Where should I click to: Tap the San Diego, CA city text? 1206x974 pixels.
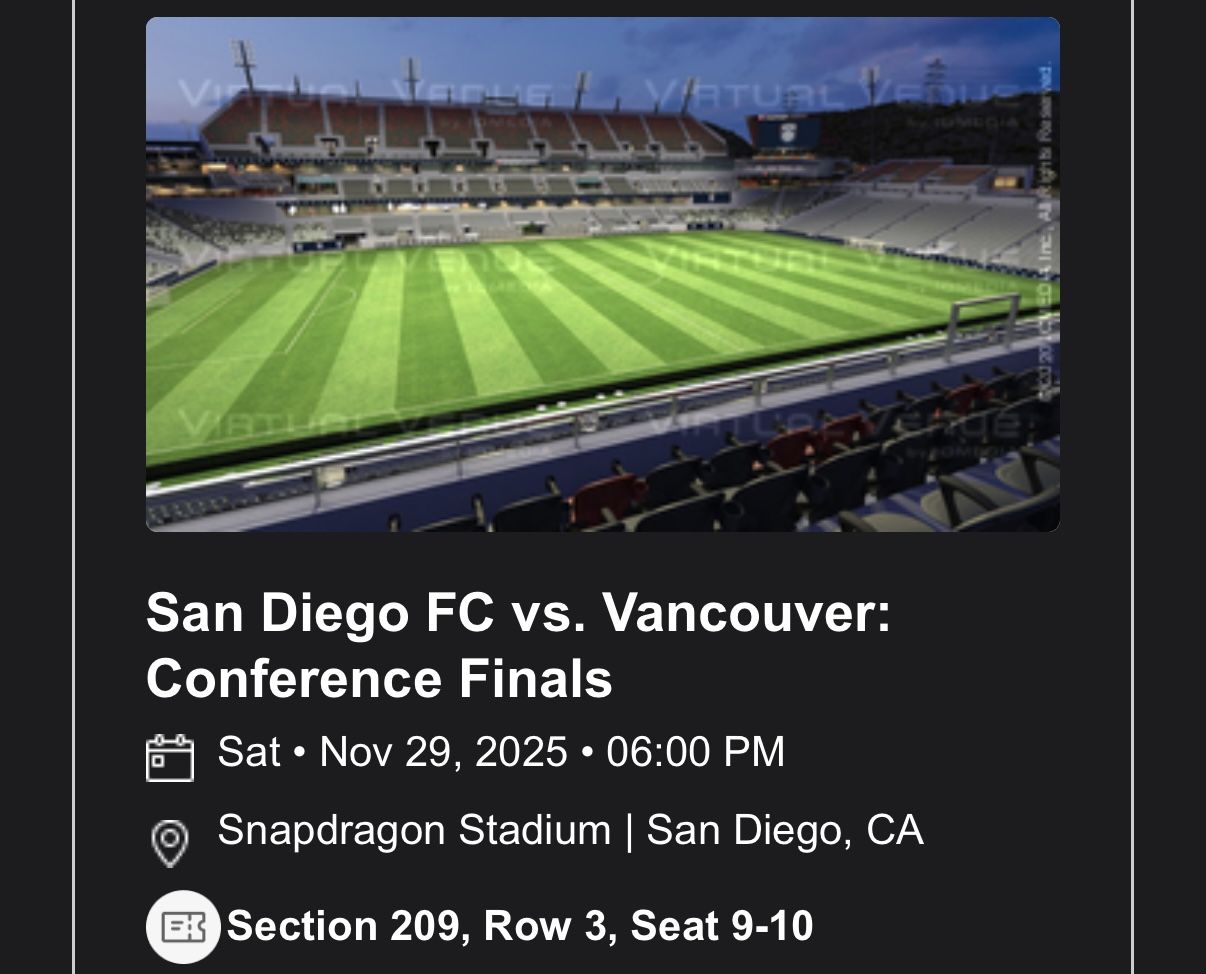coord(785,830)
